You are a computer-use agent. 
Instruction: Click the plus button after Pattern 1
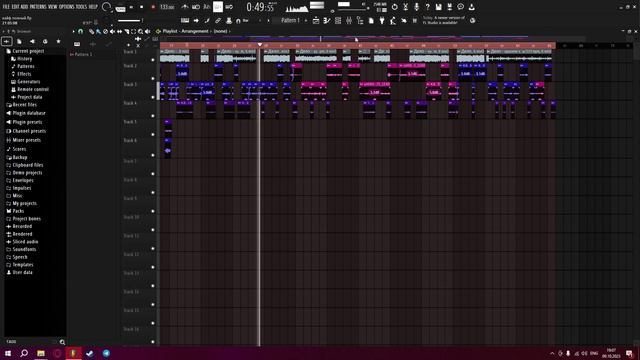(306, 20)
